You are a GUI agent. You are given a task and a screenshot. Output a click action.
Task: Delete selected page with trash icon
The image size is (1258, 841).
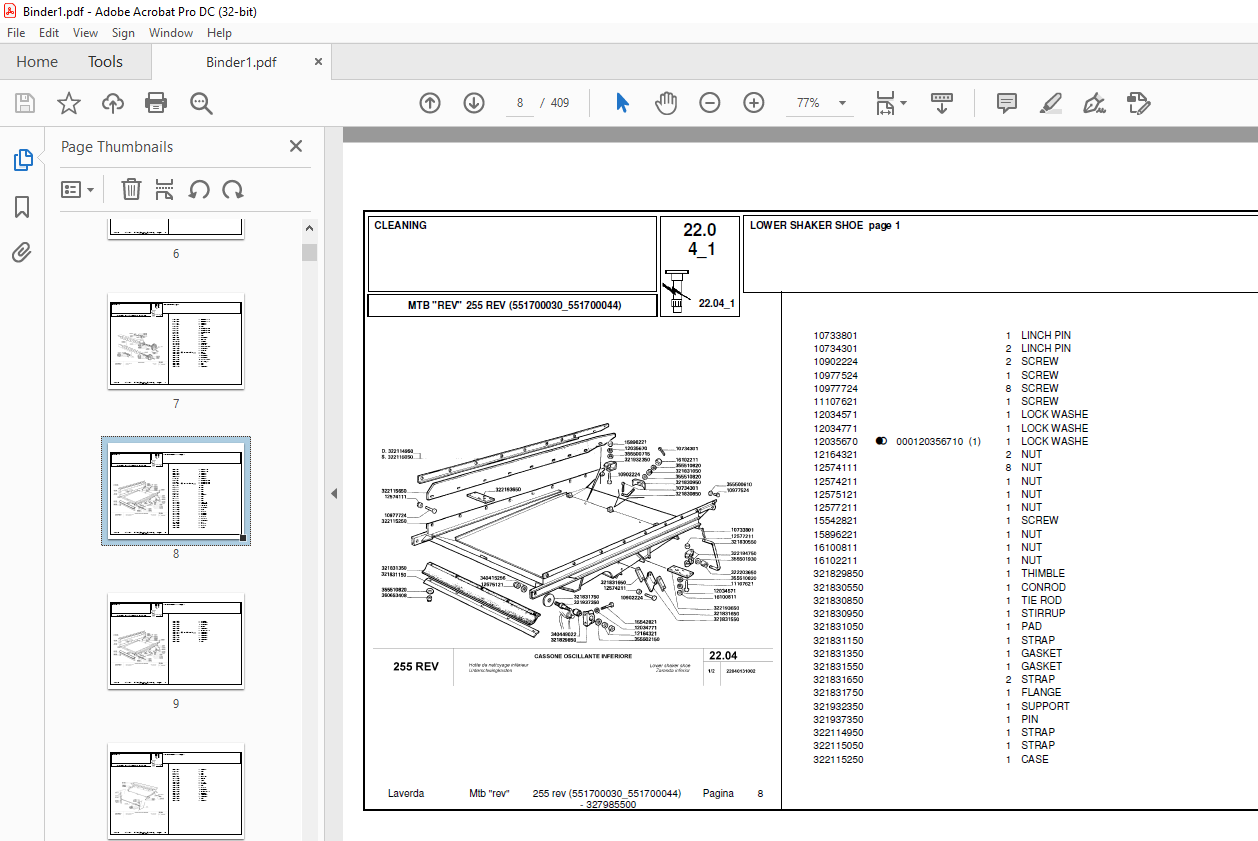(x=131, y=189)
